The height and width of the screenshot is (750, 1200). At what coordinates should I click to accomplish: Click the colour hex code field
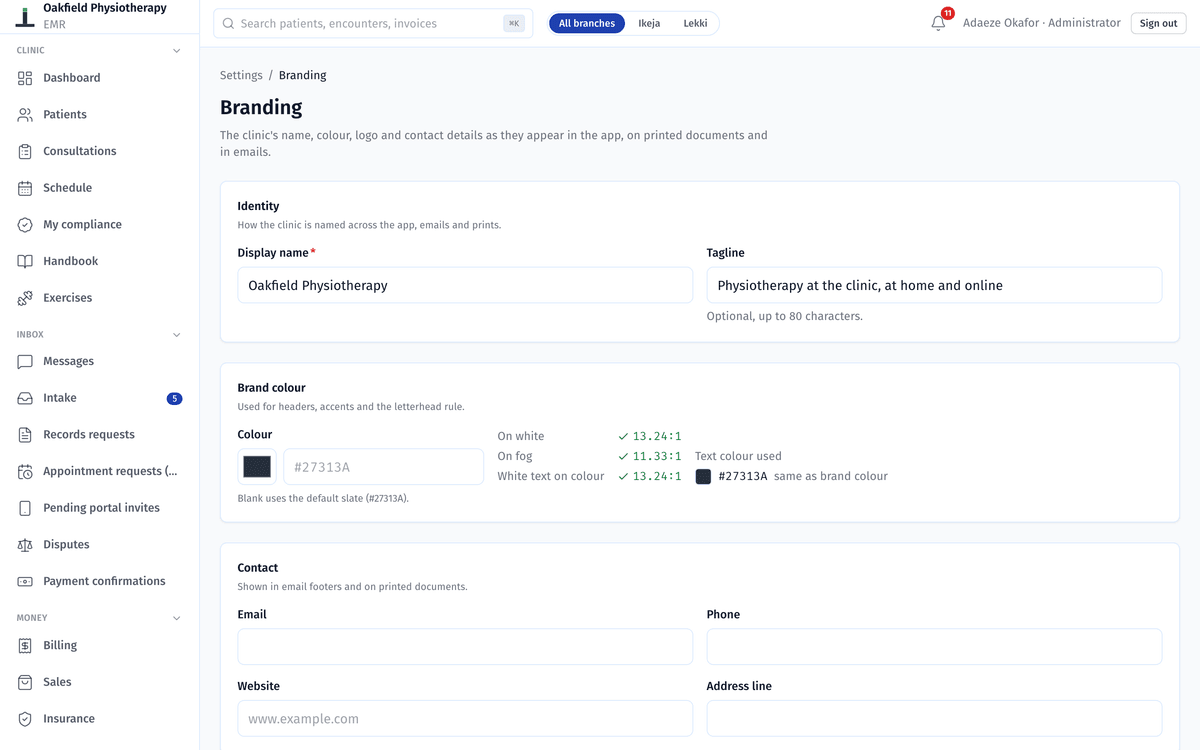point(384,467)
